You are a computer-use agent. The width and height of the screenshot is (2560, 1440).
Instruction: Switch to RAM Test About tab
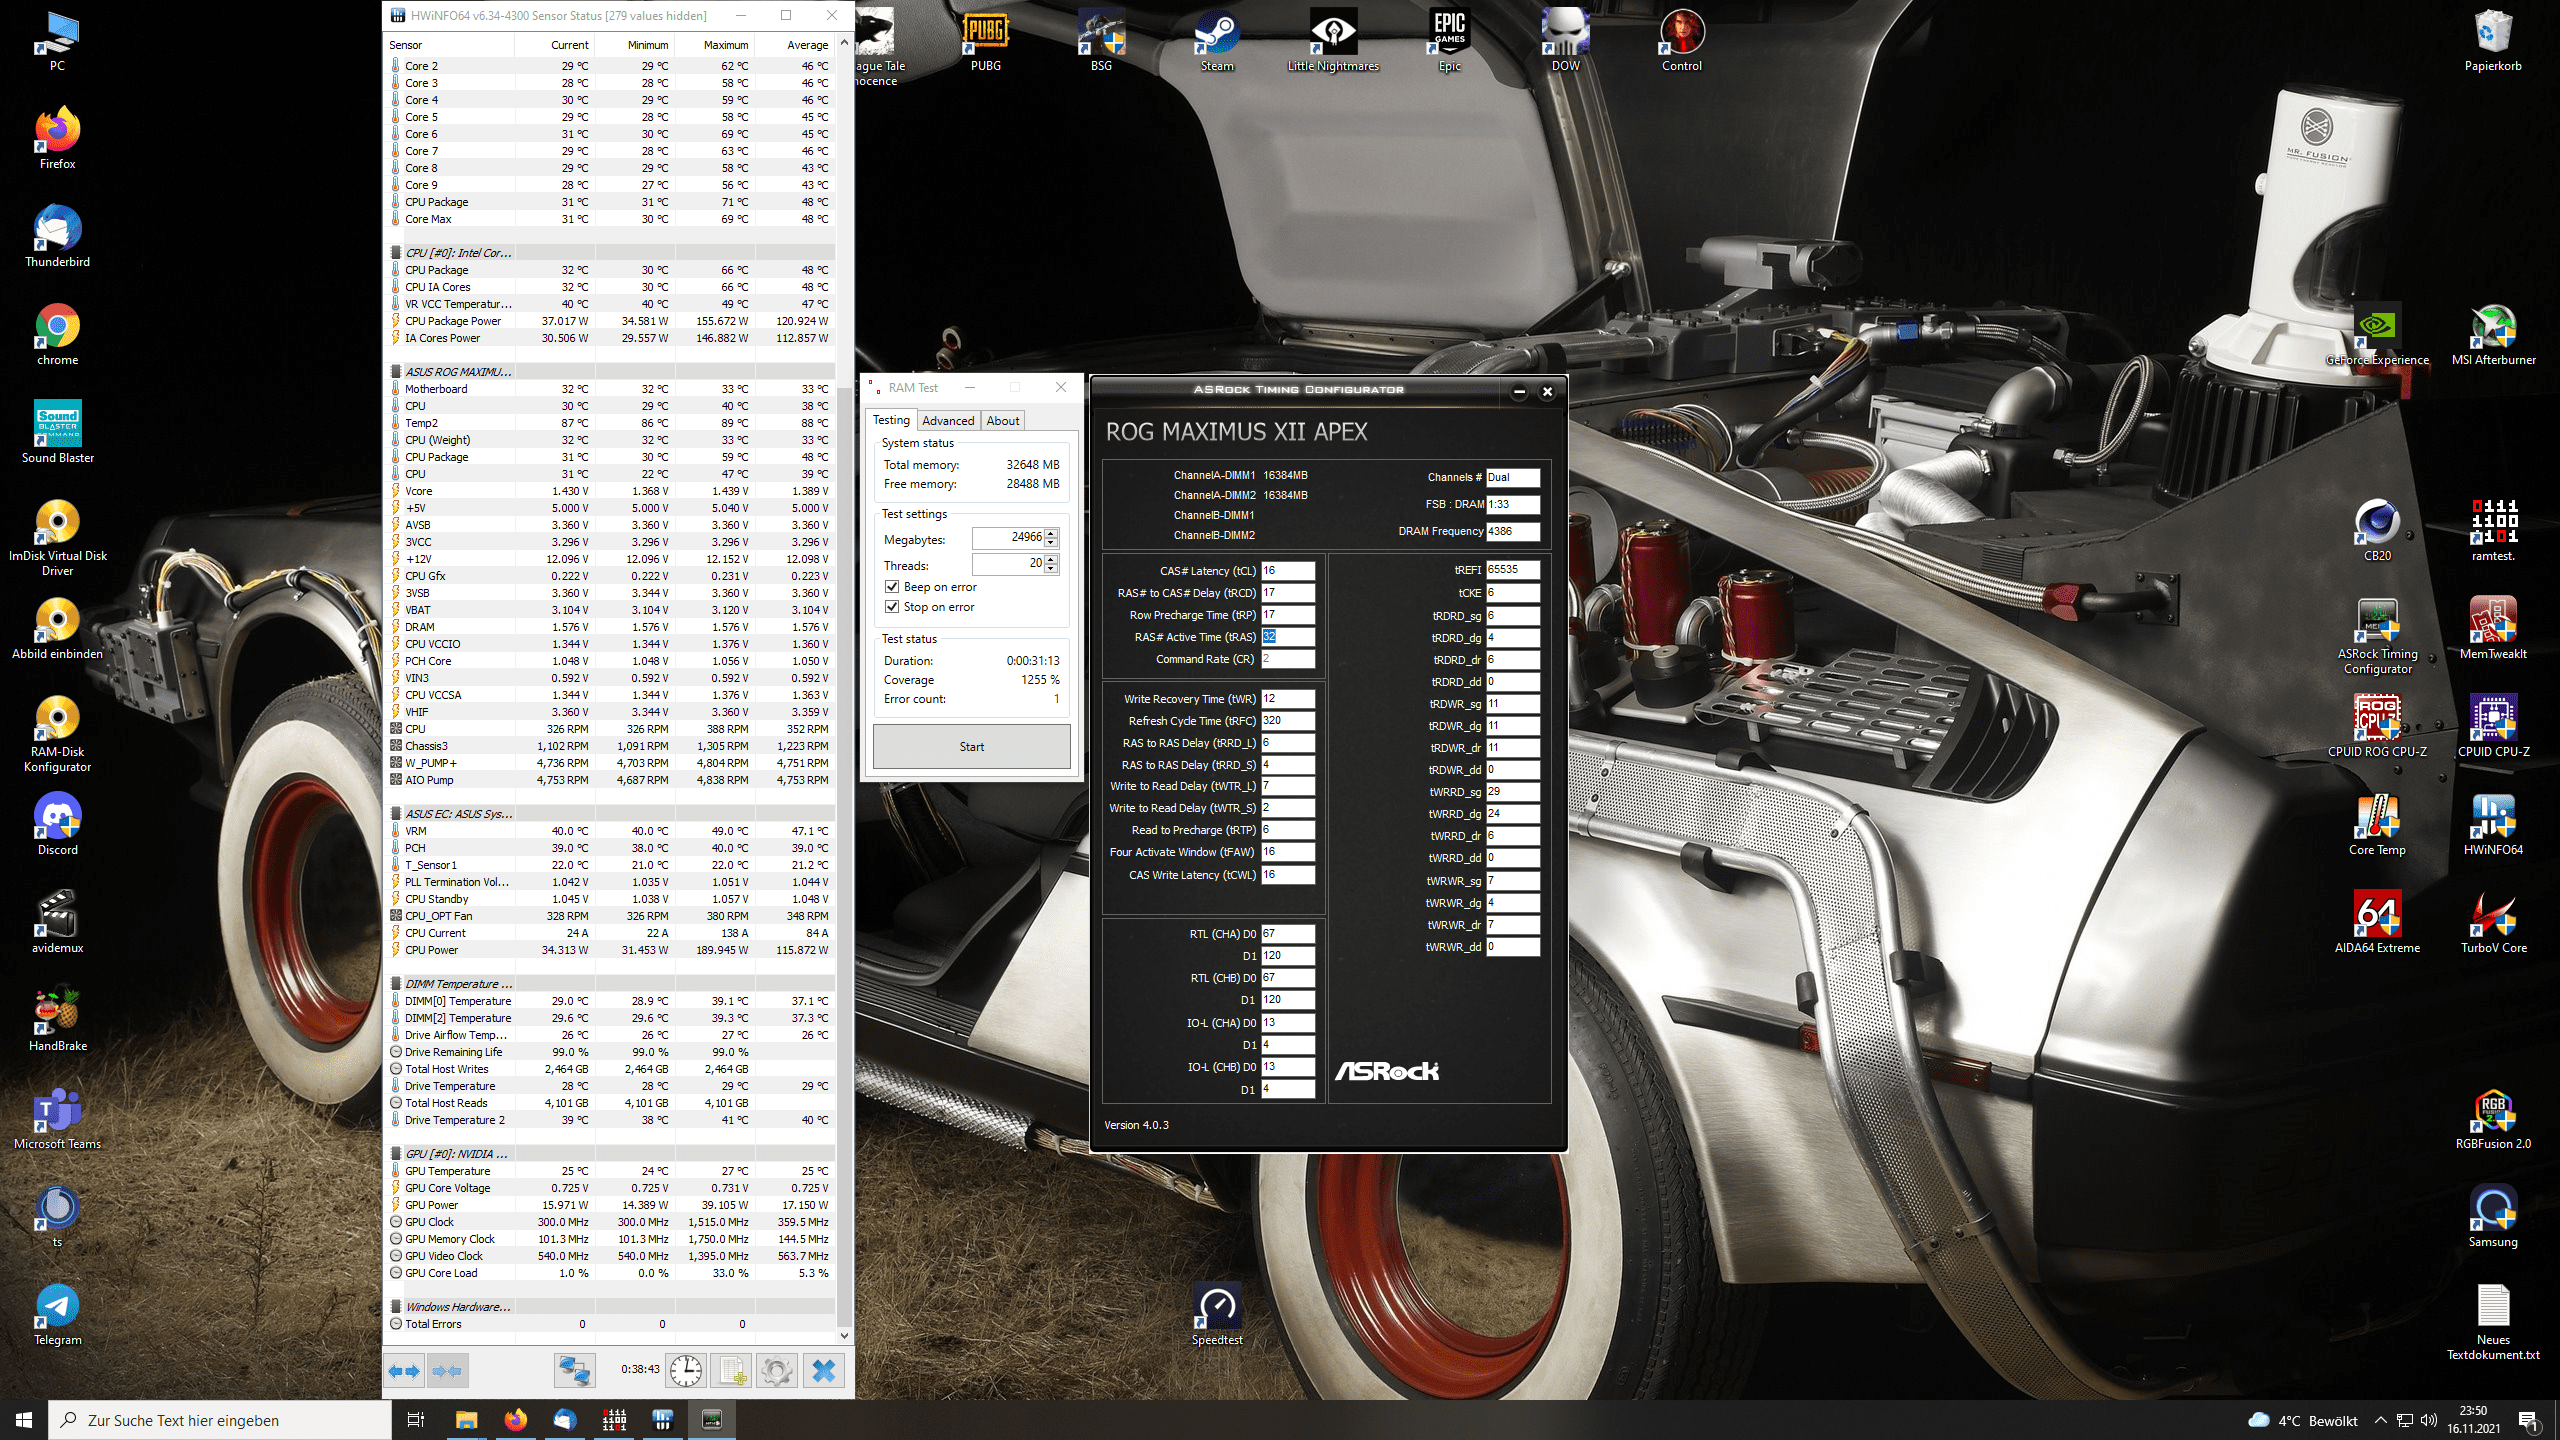click(x=1003, y=421)
